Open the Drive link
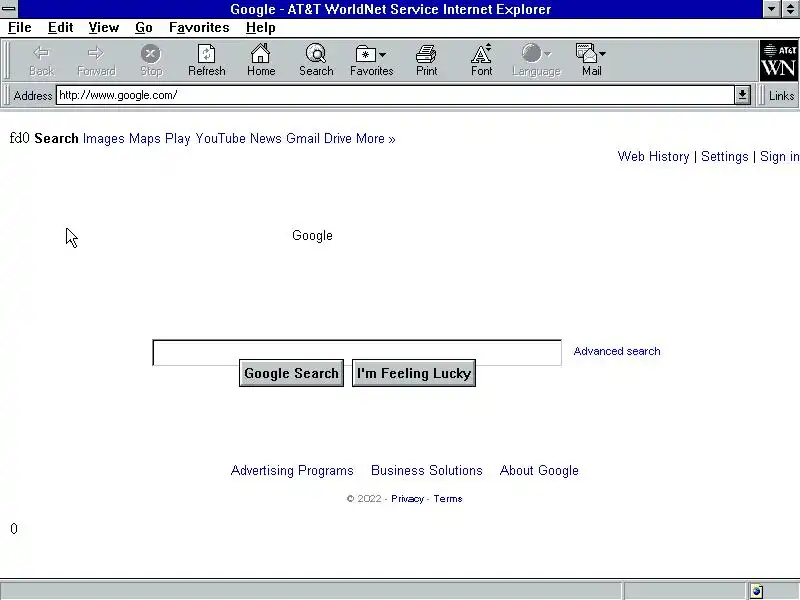Screen dimensions: 800x600 [338, 139]
